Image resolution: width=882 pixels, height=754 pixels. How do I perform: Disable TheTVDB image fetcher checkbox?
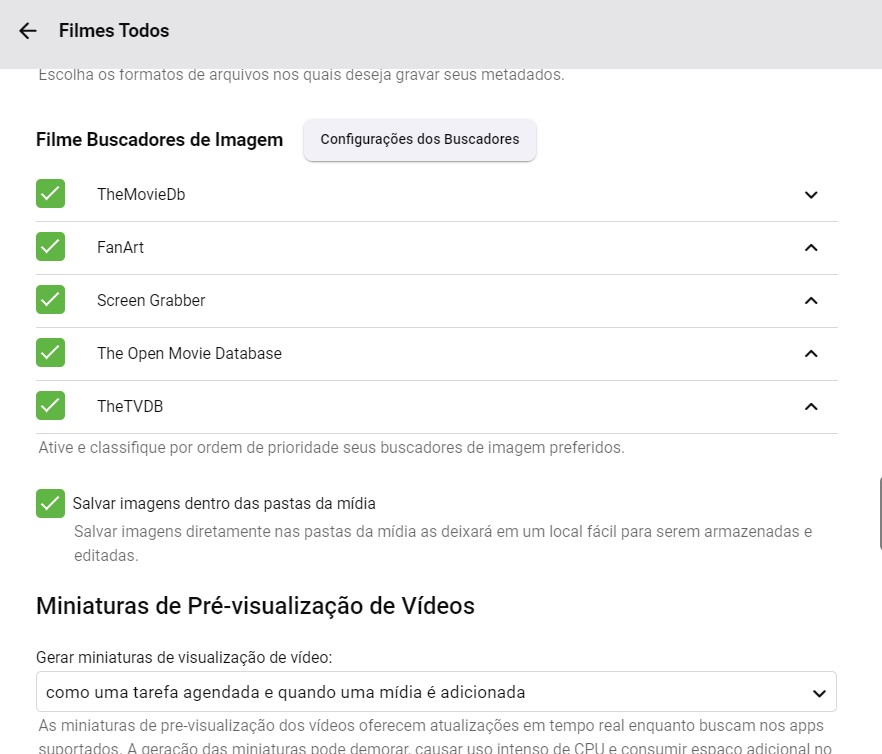pyautogui.click(x=50, y=406)
